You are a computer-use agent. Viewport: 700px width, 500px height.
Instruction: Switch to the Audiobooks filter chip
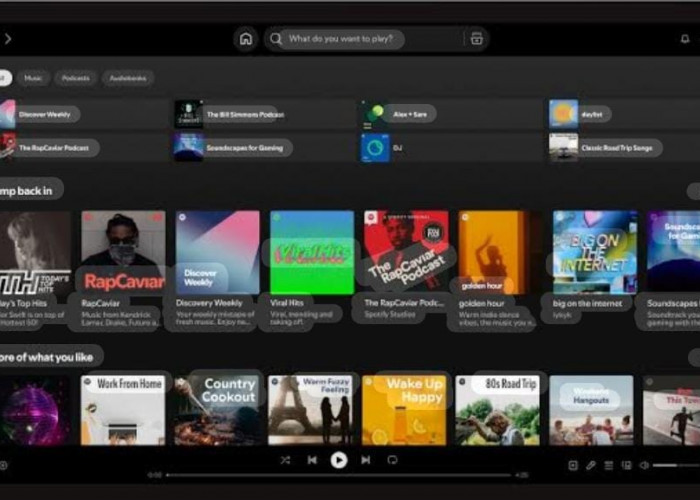127,78
